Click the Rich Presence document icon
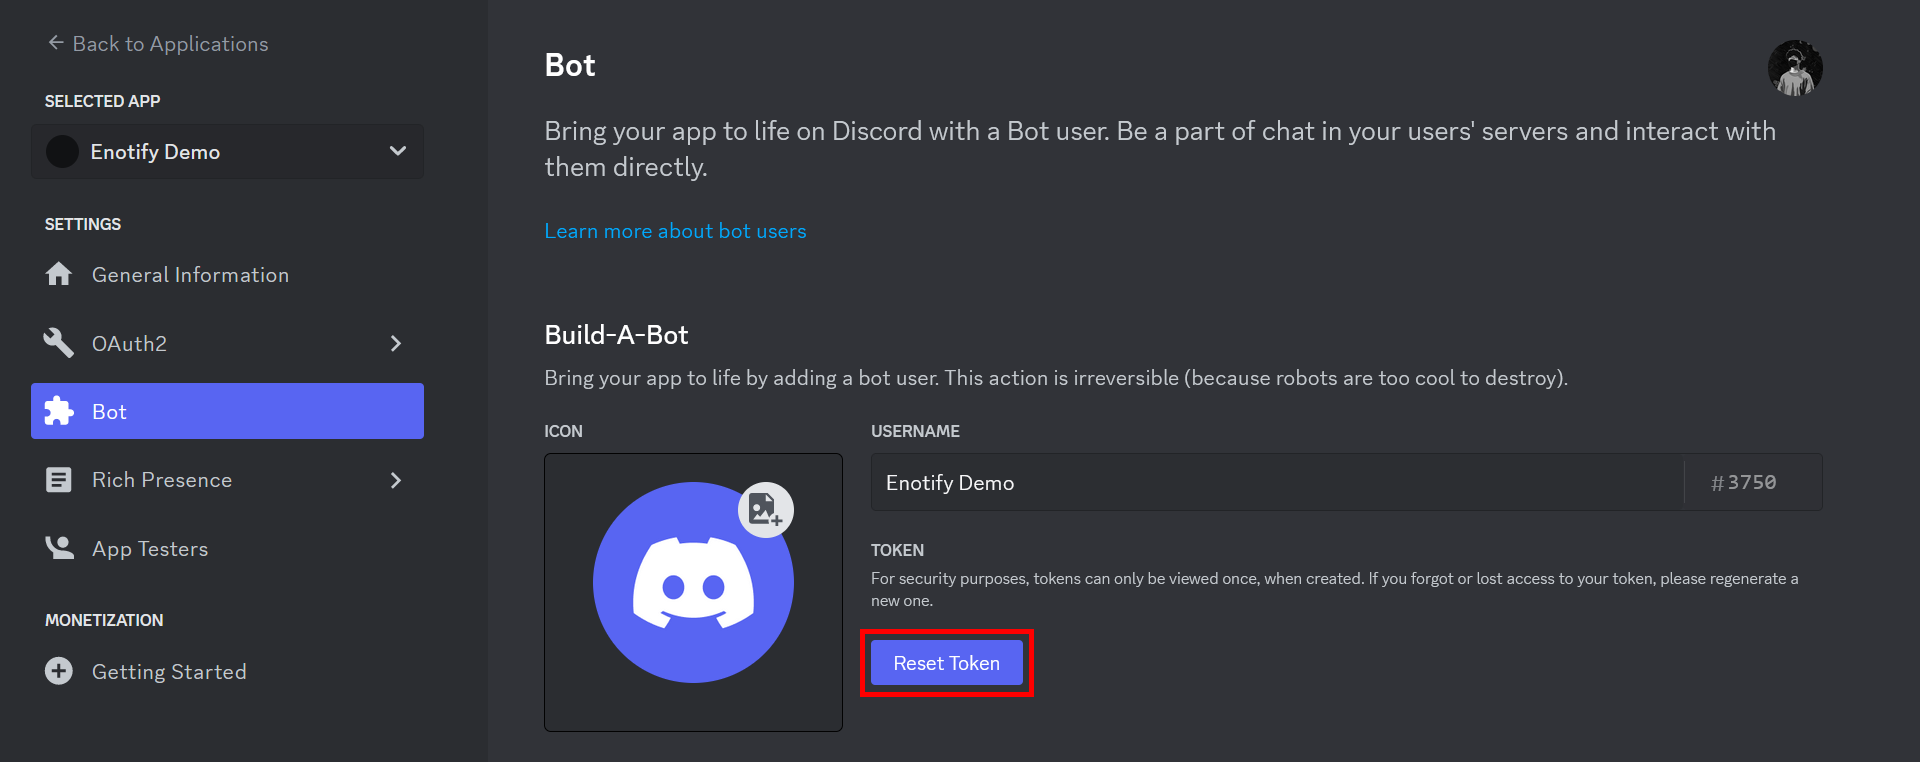 [59, 480]
